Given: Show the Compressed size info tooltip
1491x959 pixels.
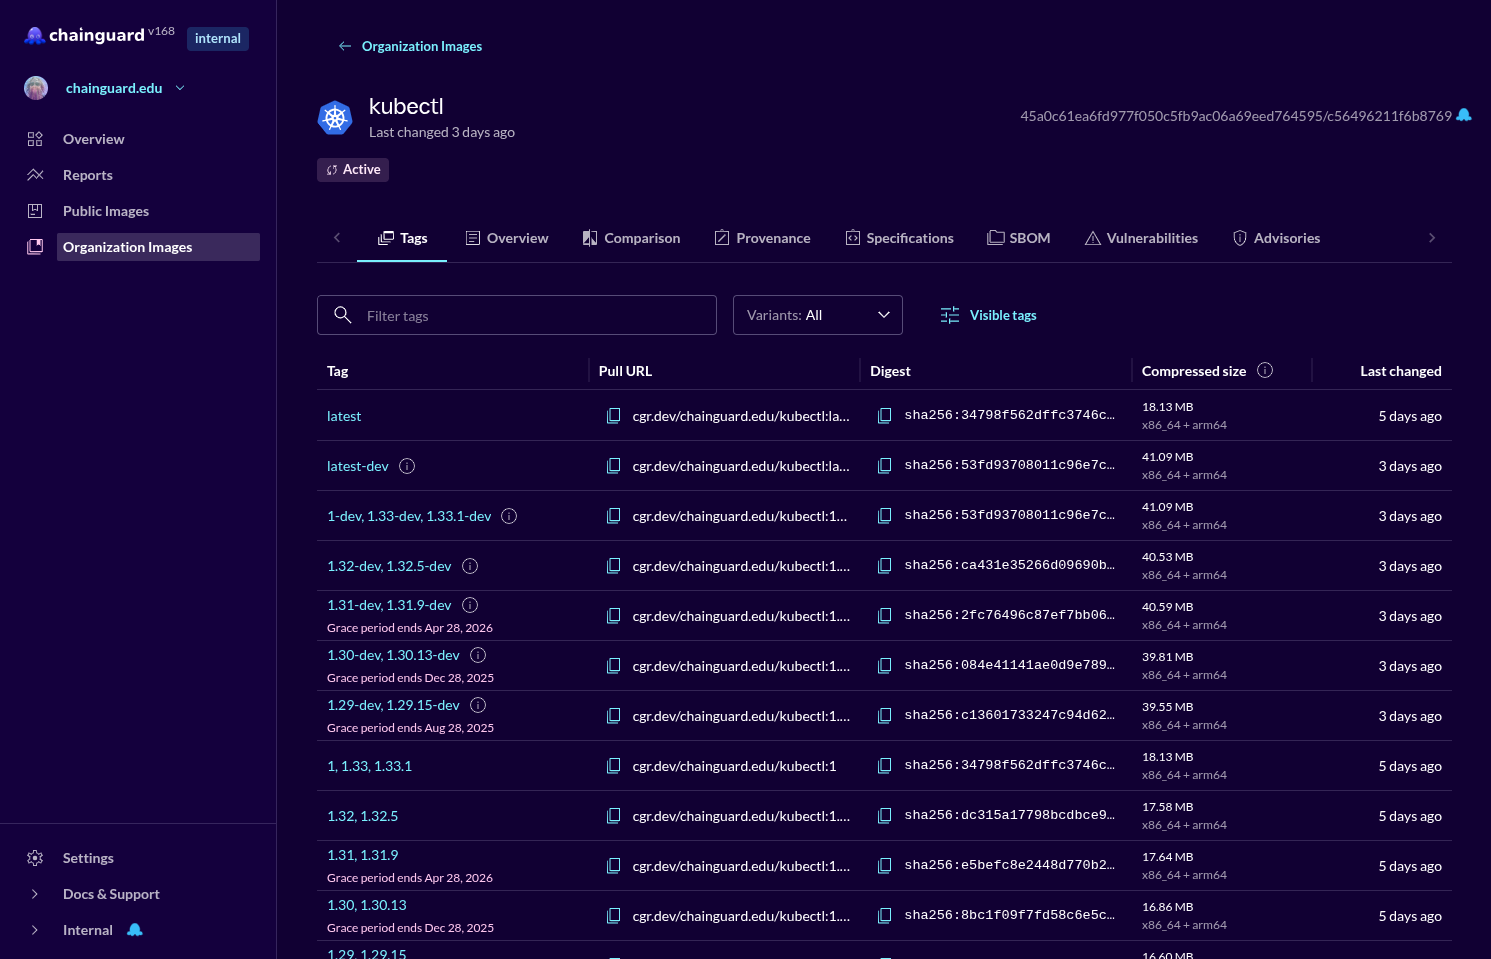Looking at the screenshot, I should (1264, 370).
